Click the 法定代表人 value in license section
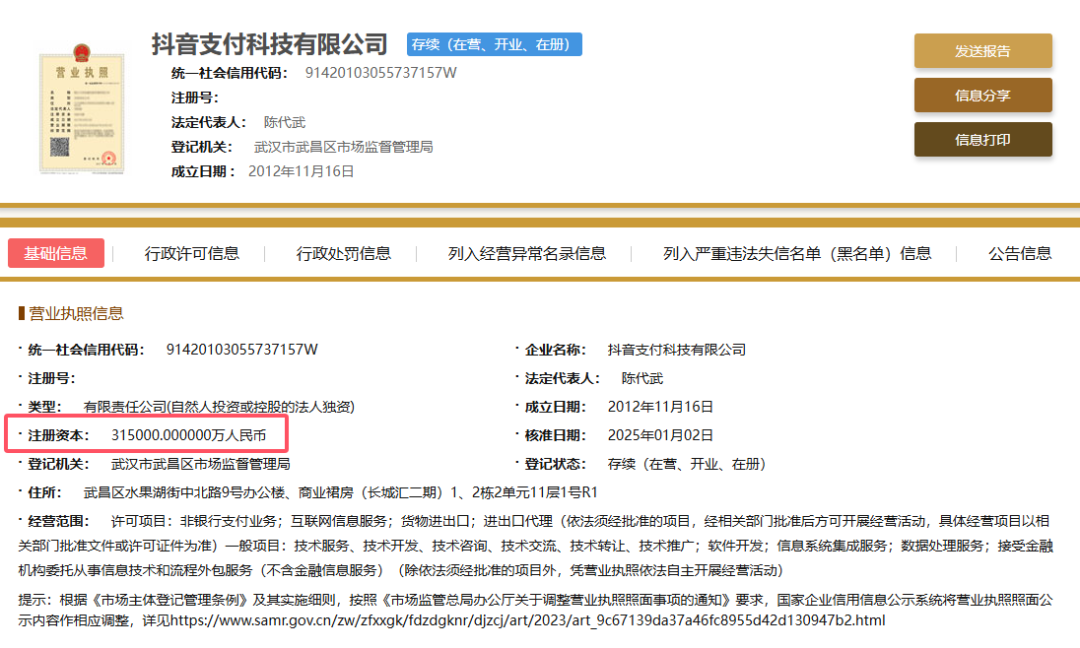The image size is (1080, 648). click(x=642, y=378)
